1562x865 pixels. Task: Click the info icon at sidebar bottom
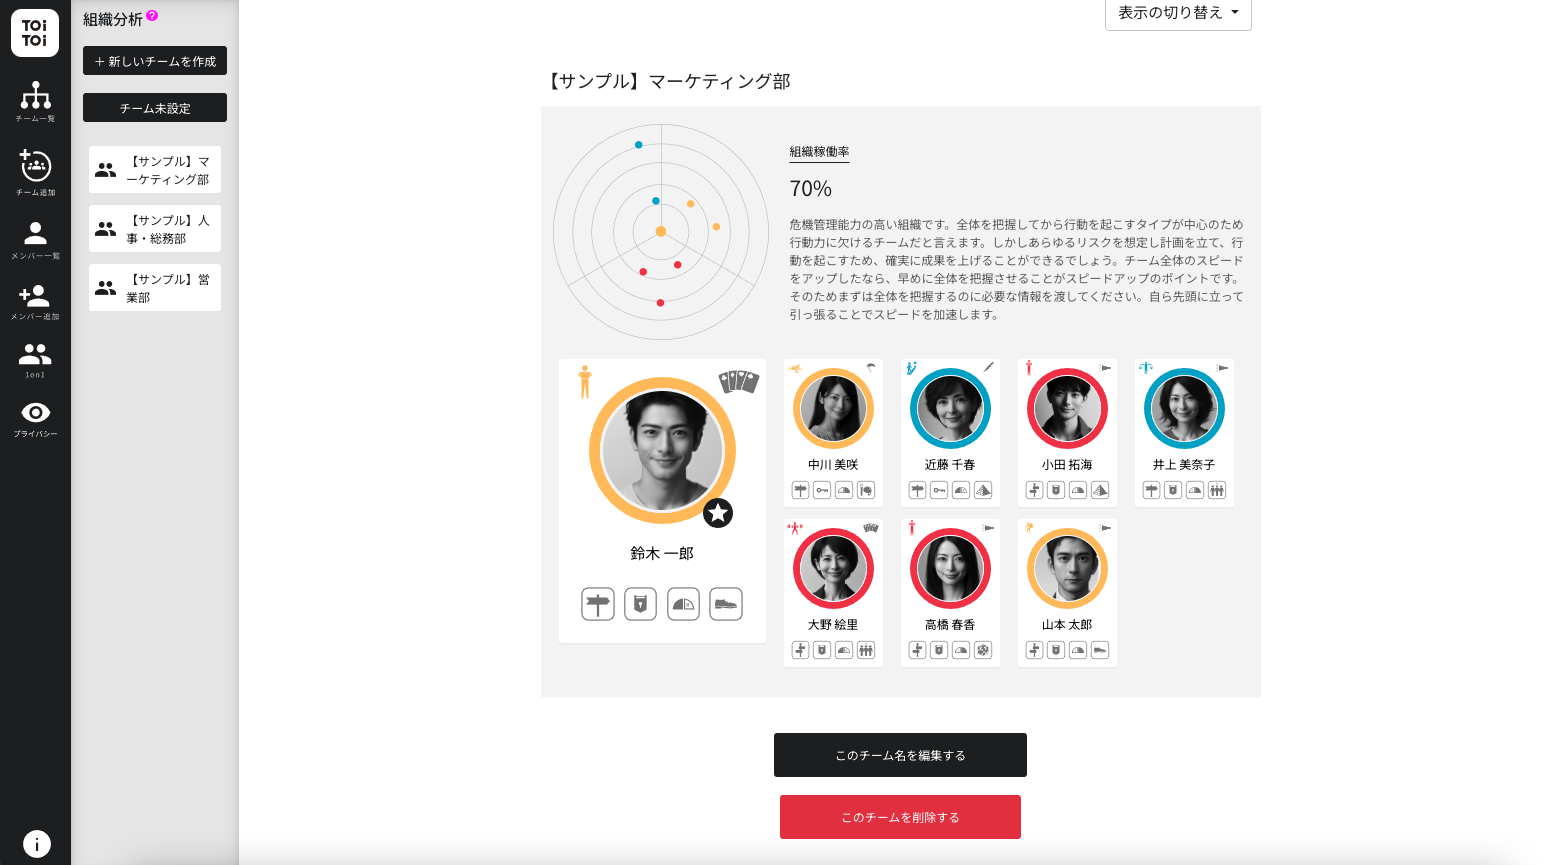[x=36, y=843]
